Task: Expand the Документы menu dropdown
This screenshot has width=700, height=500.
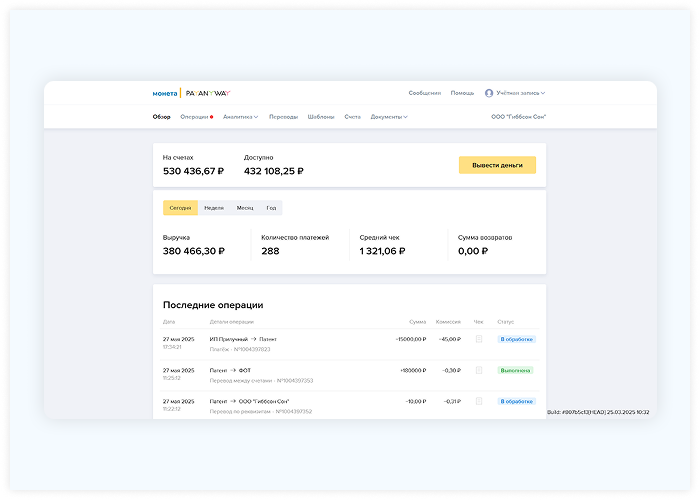Action: click(389, 117)
